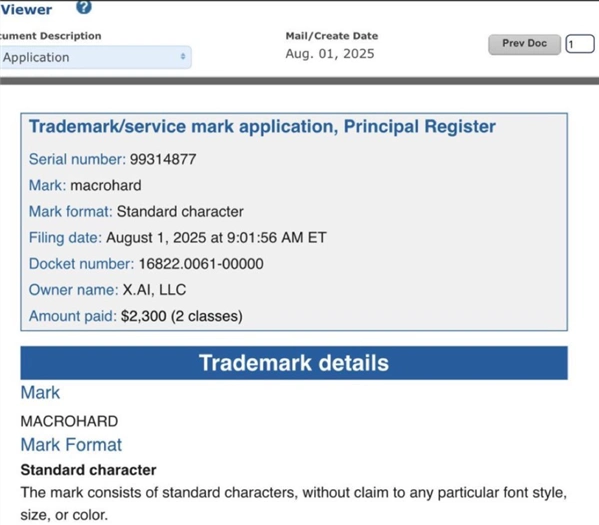Click the Mark format Standard character text
The width and height of the screenshot is (599, 525).
click(x=180, y=212)
